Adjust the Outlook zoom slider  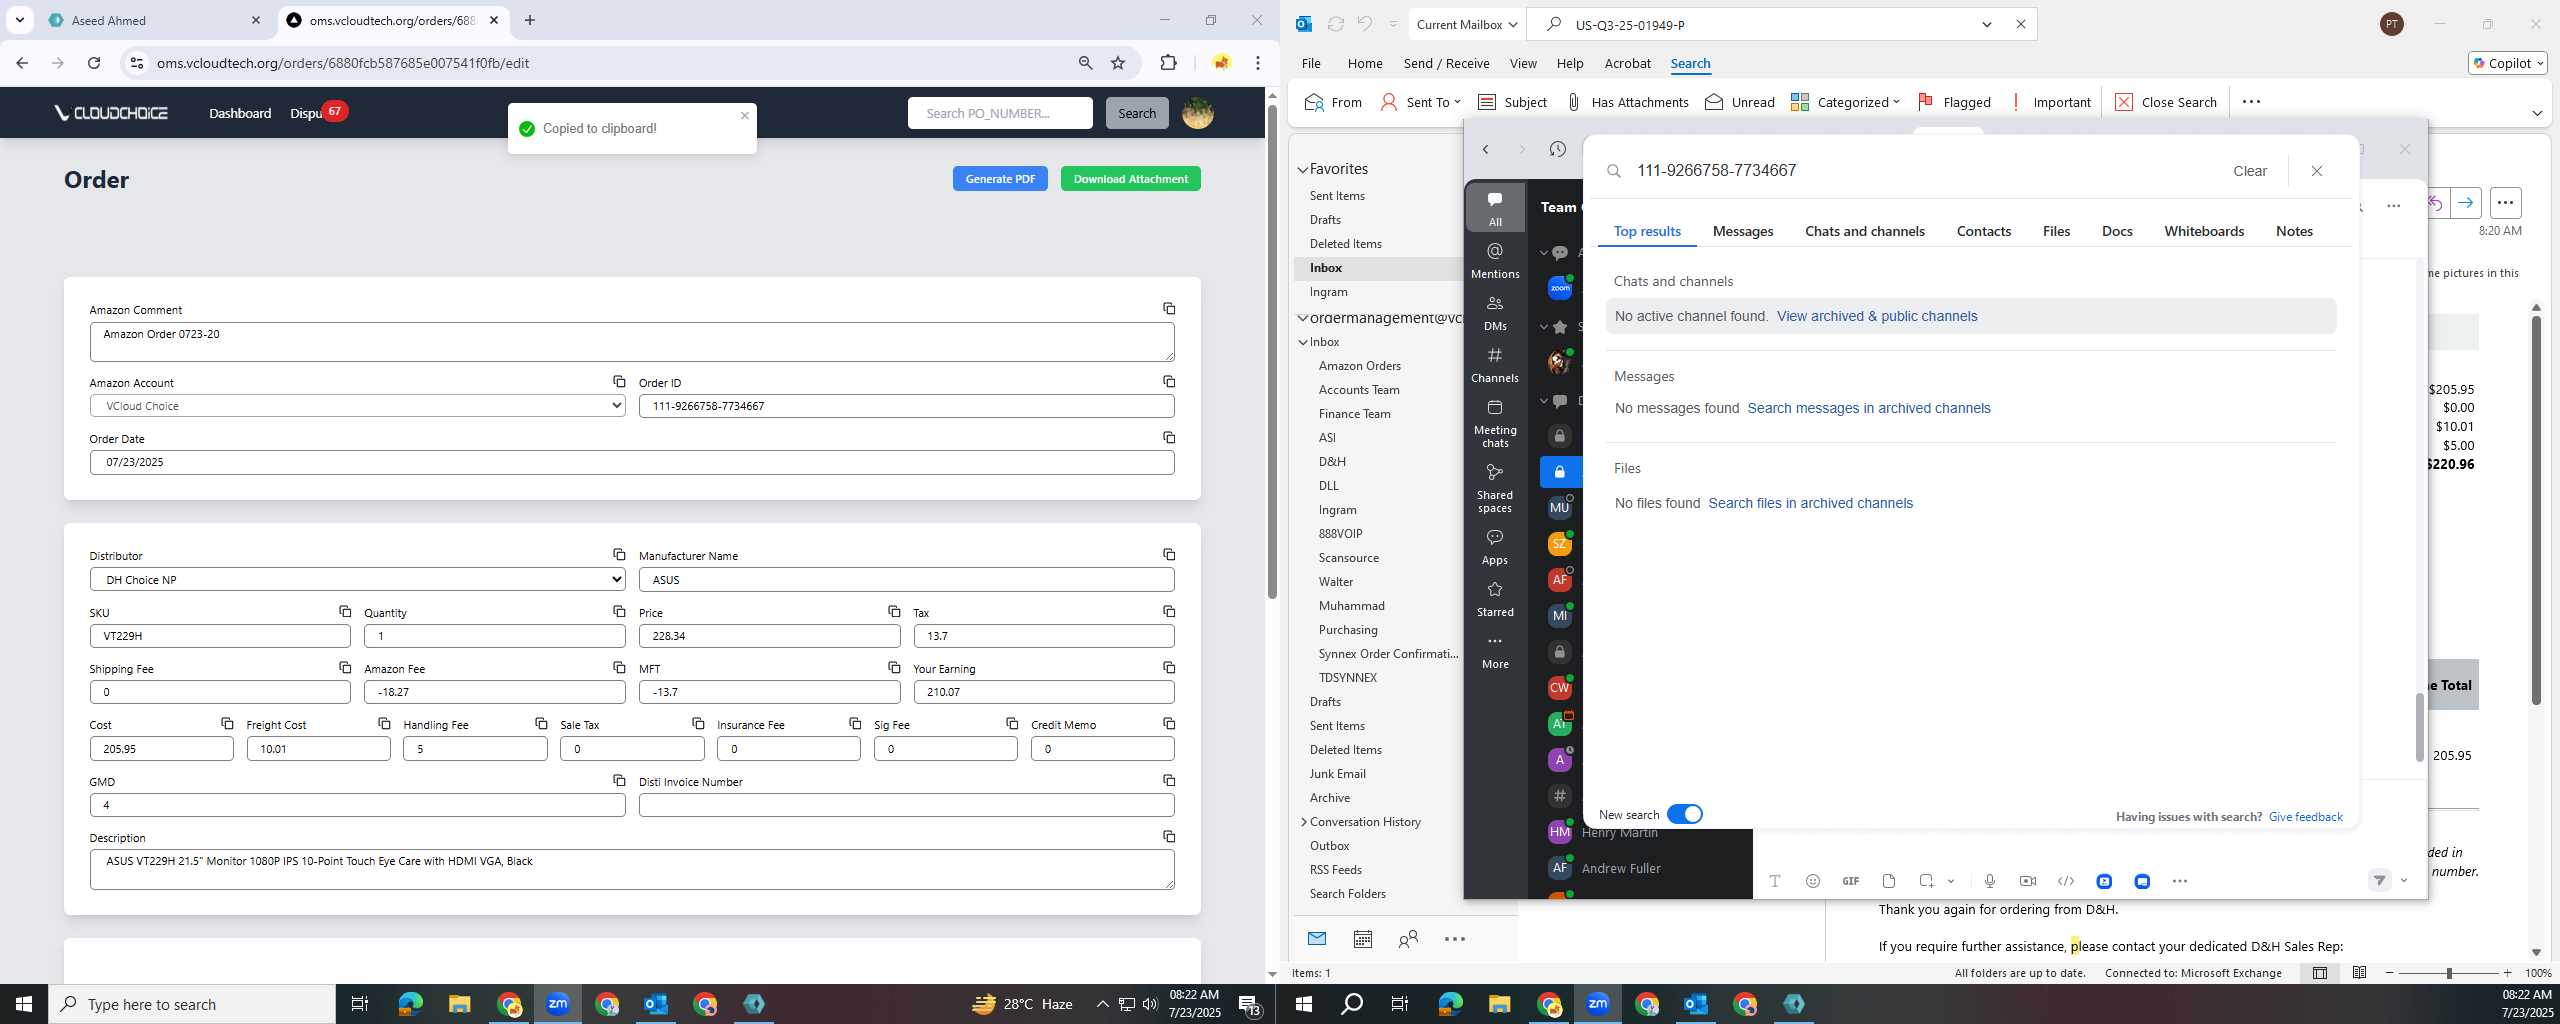(x=2449, y=973)
